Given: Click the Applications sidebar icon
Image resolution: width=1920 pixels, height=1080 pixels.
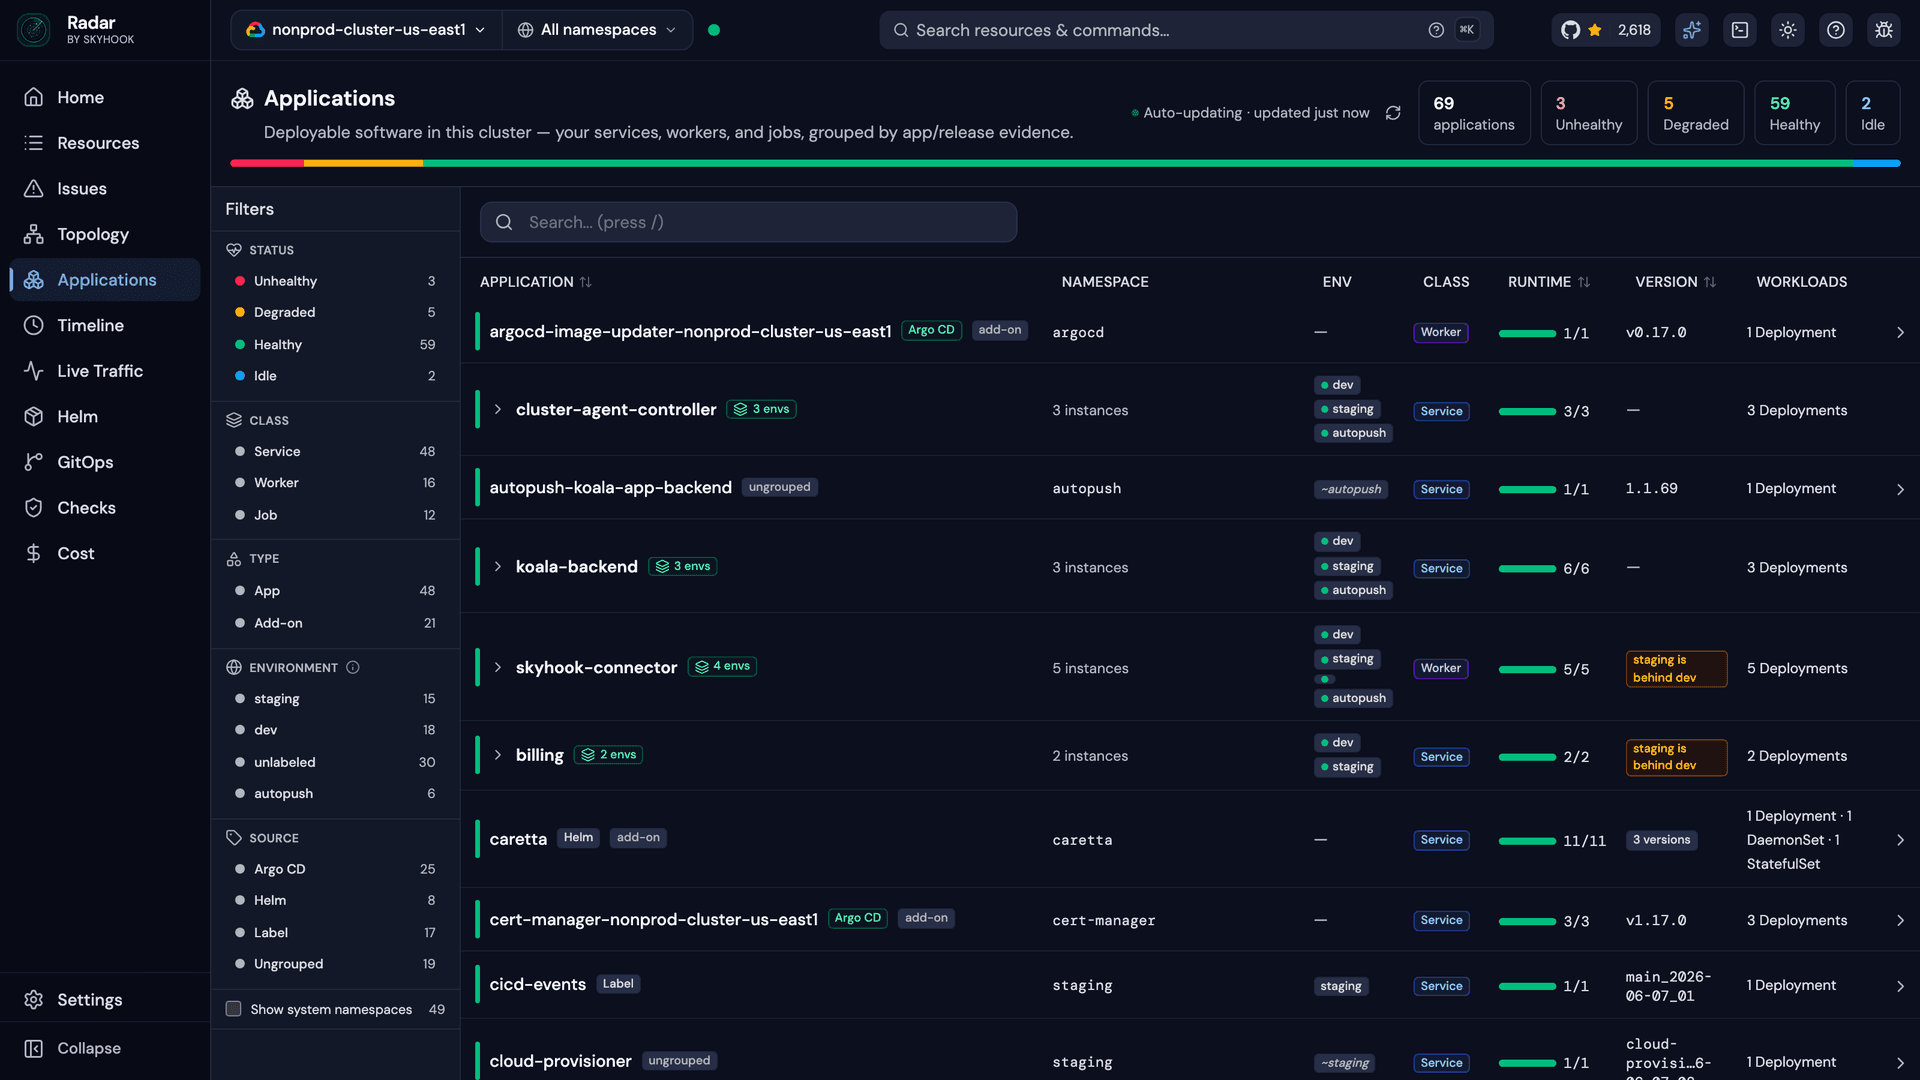Looking at the screenshot, I should pyautogui.click(x=34, y=280).
